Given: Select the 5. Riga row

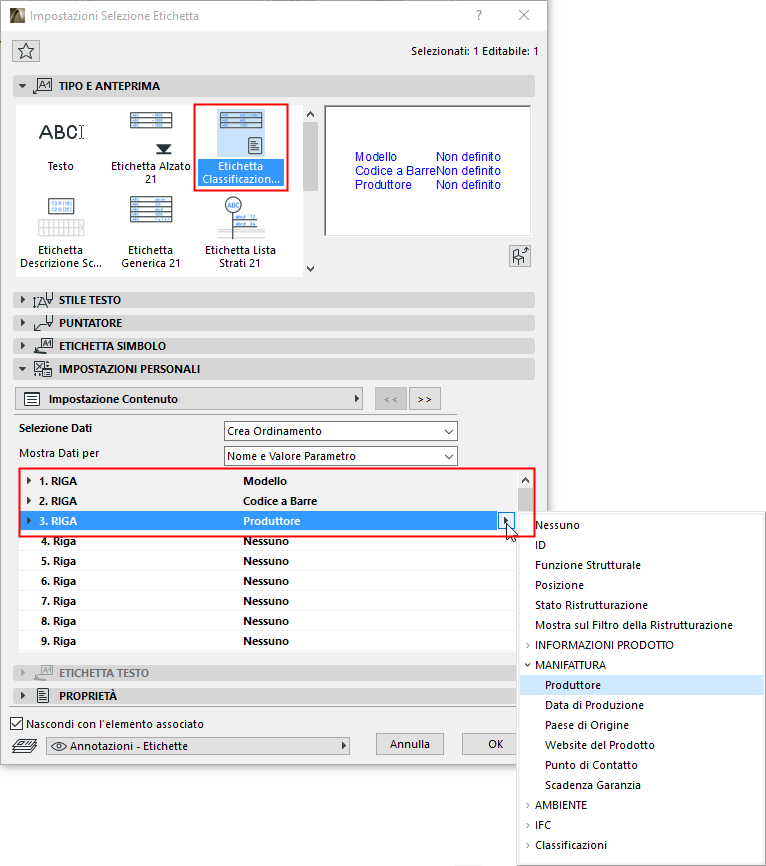Looking at the screenshot, I should point(267,561).
